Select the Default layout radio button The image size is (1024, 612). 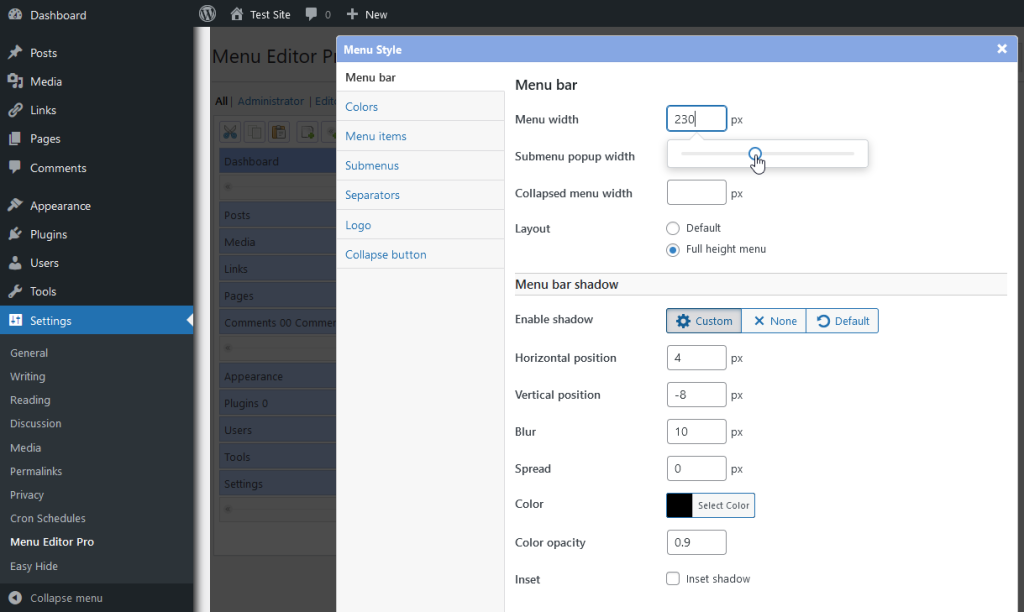(673, 228)
